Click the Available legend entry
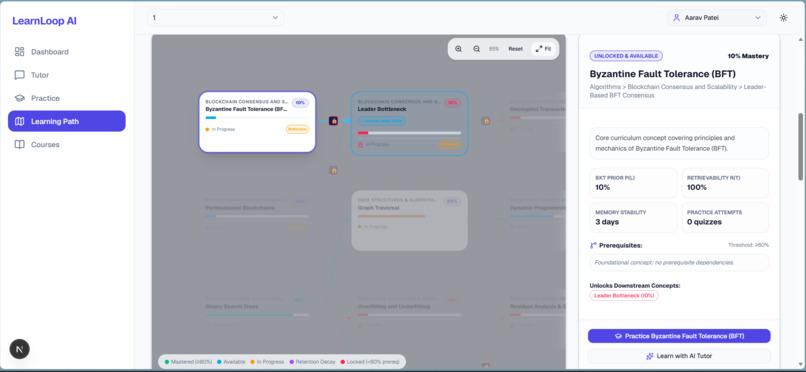 (231, 362)
